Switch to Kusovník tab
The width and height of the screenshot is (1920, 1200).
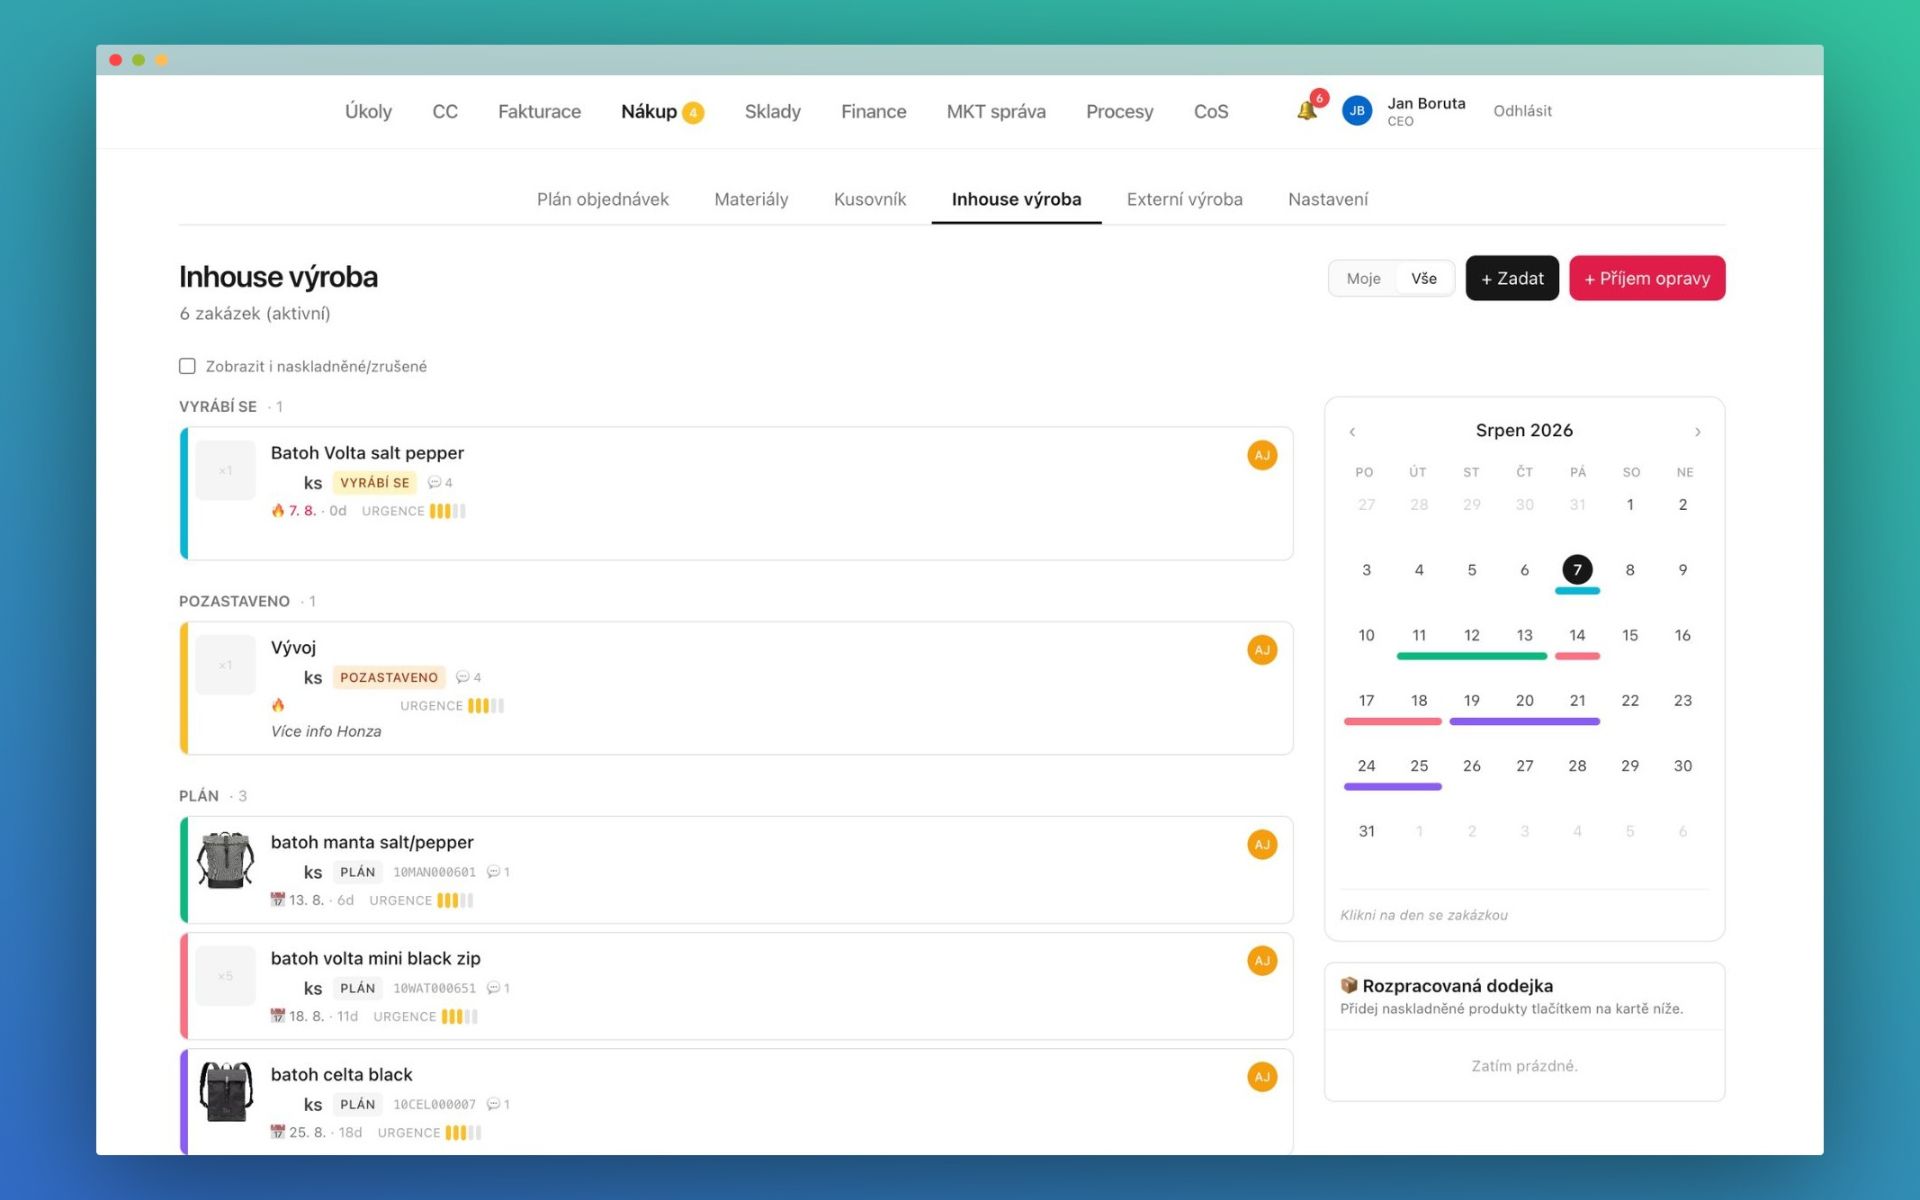click(x=869, y=199)
